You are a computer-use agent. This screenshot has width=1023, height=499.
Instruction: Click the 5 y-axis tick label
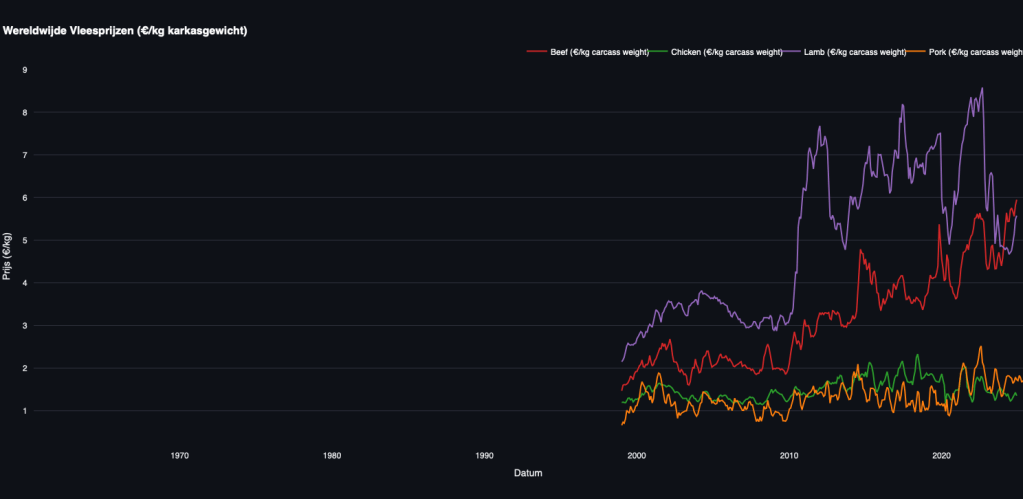pos(25,241)
